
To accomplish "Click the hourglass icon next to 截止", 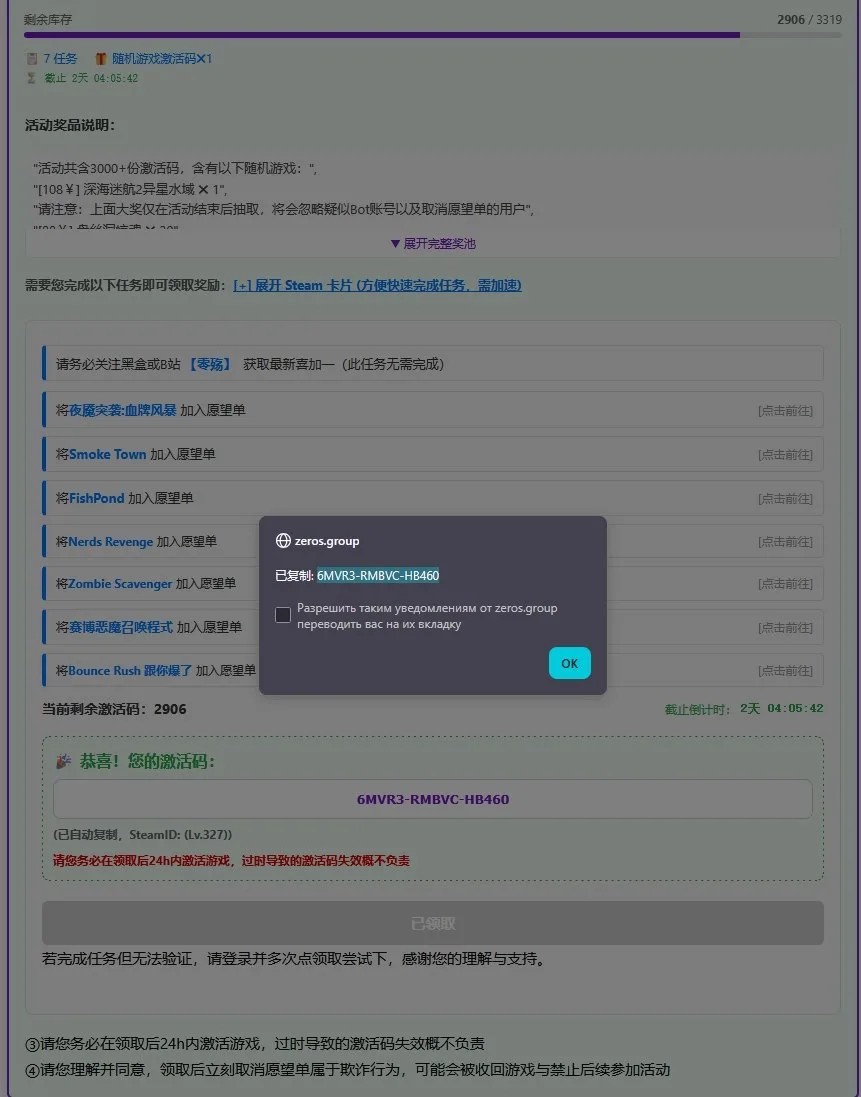I will (31, 78).
